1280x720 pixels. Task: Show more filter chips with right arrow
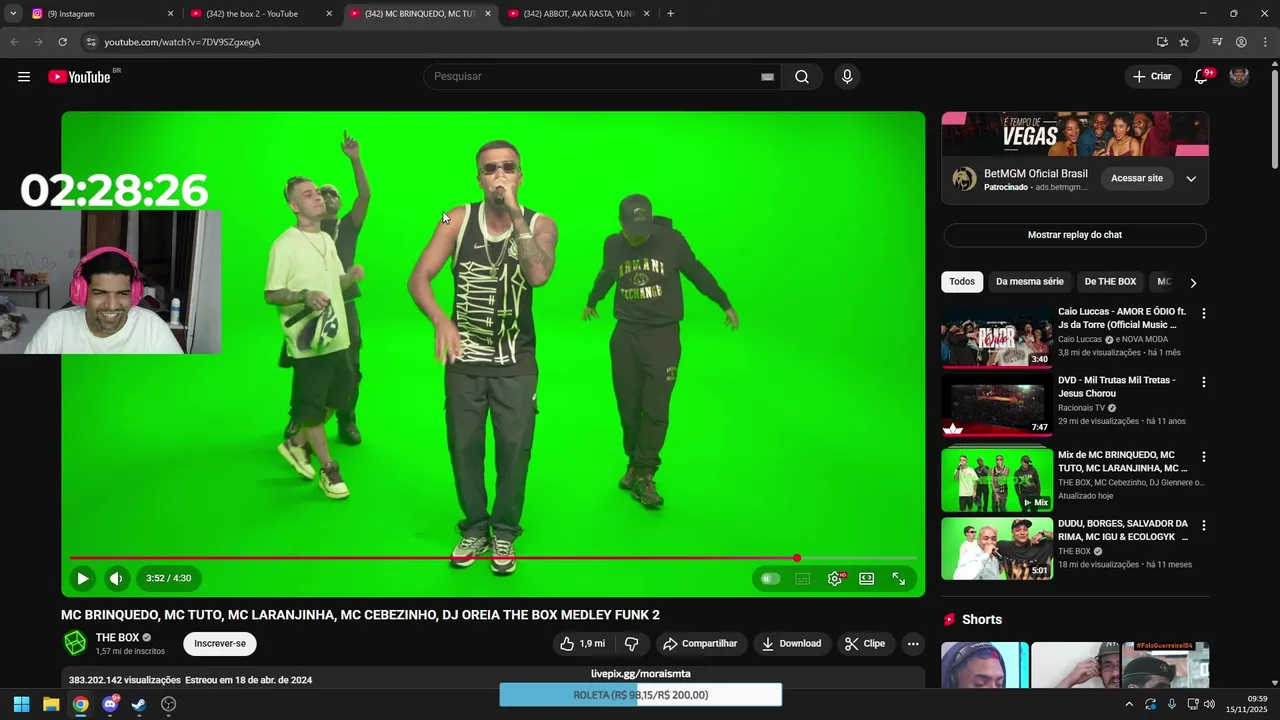[1193, 283]
